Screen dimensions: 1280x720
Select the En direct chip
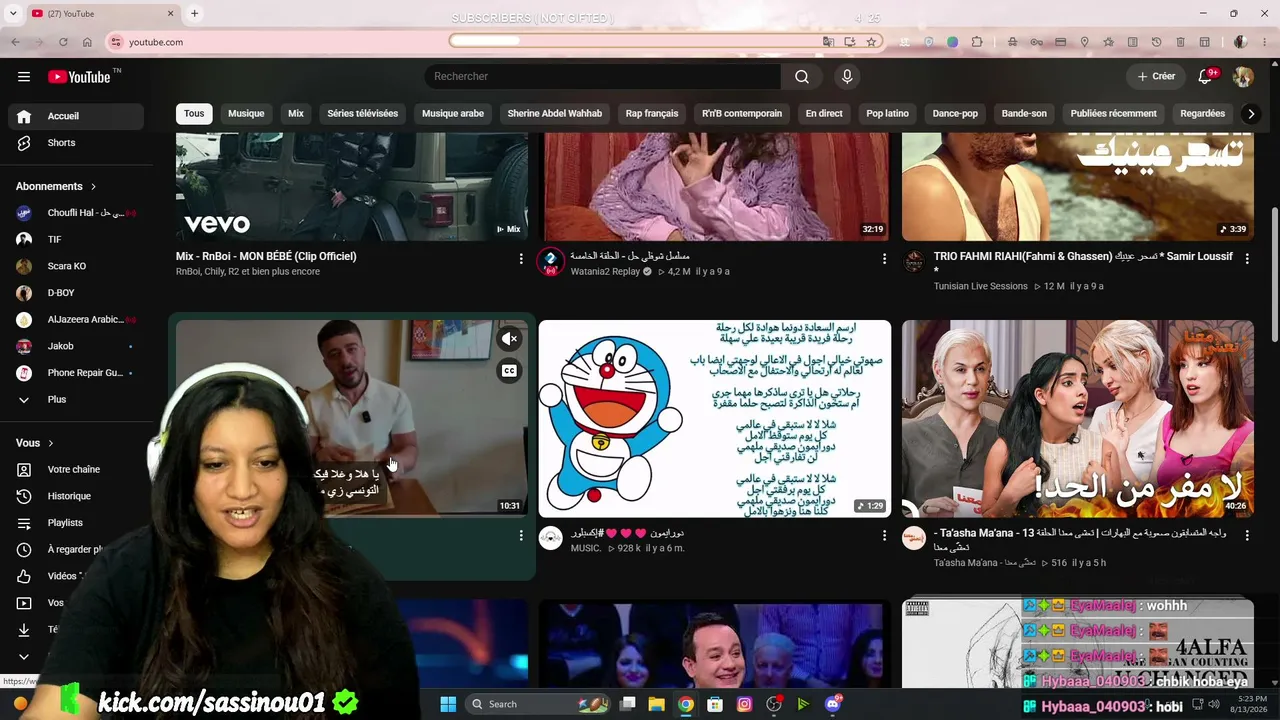(x=824, y=114)
